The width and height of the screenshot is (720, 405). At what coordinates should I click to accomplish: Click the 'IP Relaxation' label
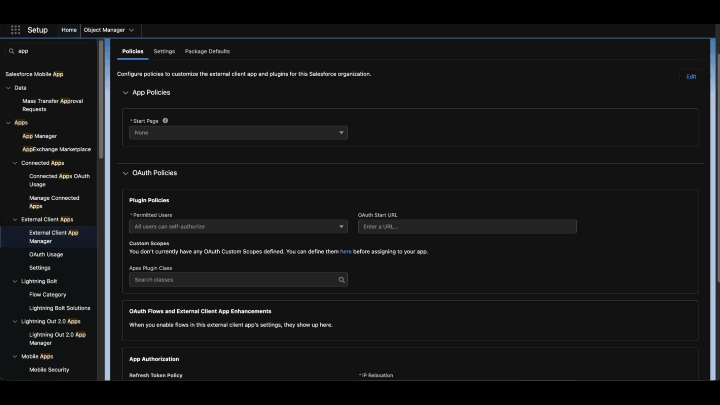[x=377, y=375]
